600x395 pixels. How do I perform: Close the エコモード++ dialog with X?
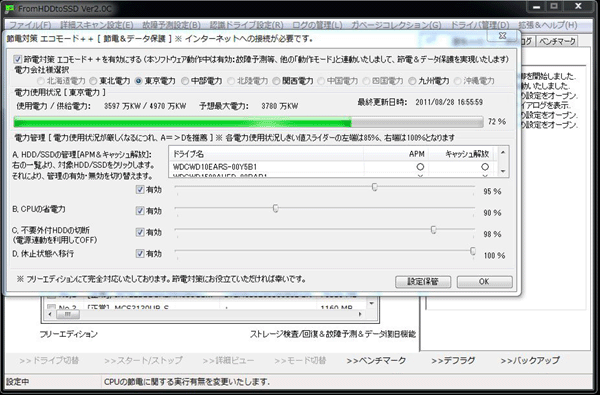pos(503,36)
